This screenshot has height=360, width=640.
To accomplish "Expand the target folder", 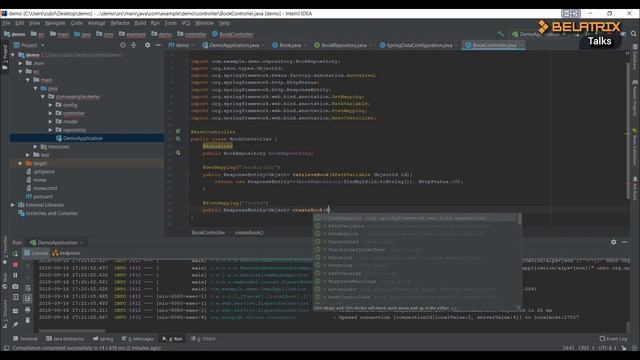I will coord(20,163).
